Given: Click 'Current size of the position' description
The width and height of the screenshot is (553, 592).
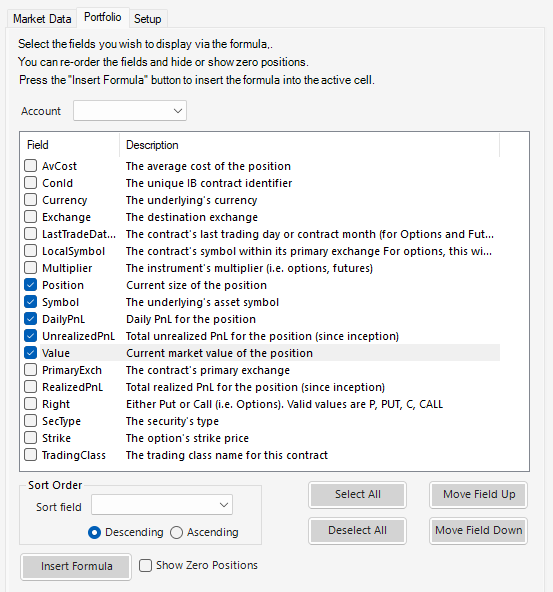Looking at the screenshot, I should [x=196, y=285].
